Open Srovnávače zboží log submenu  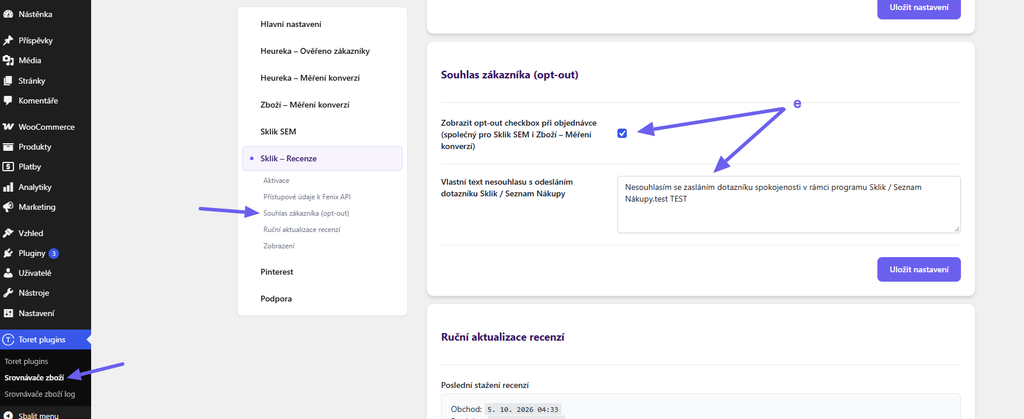tap(39, 394)
